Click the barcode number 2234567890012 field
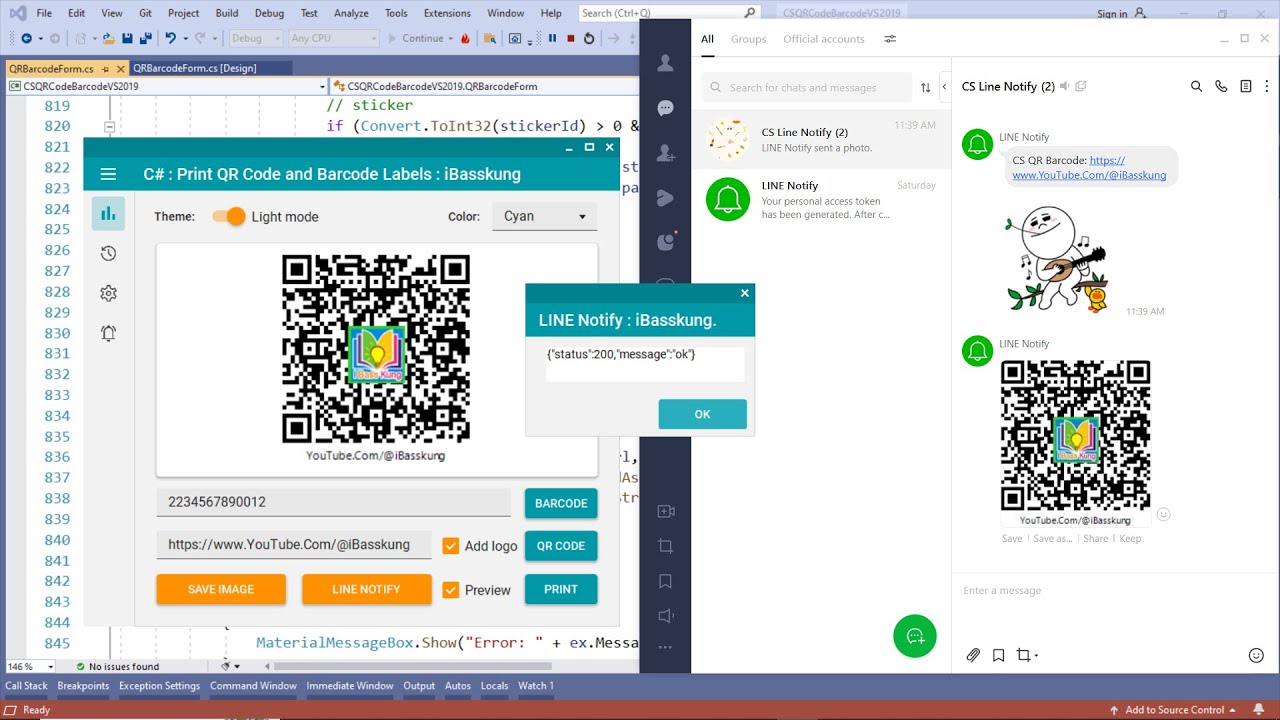The image size is (1280, 720). (x=334, y=502)
